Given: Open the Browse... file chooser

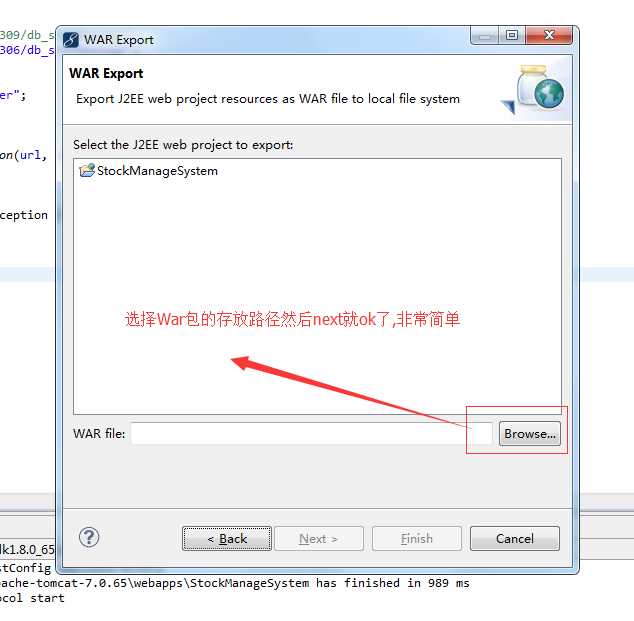Looking at the screenshot, I should coord(530,434).
